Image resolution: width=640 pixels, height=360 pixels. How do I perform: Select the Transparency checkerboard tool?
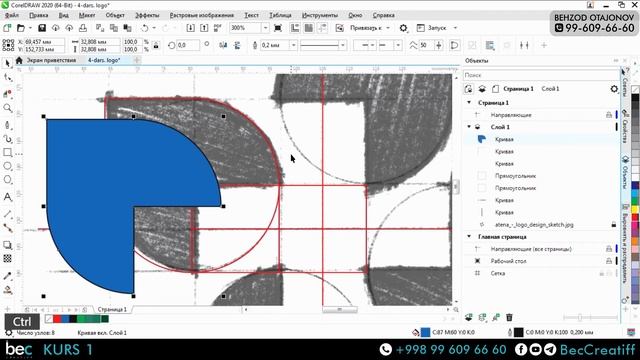(x=7, y=259)
